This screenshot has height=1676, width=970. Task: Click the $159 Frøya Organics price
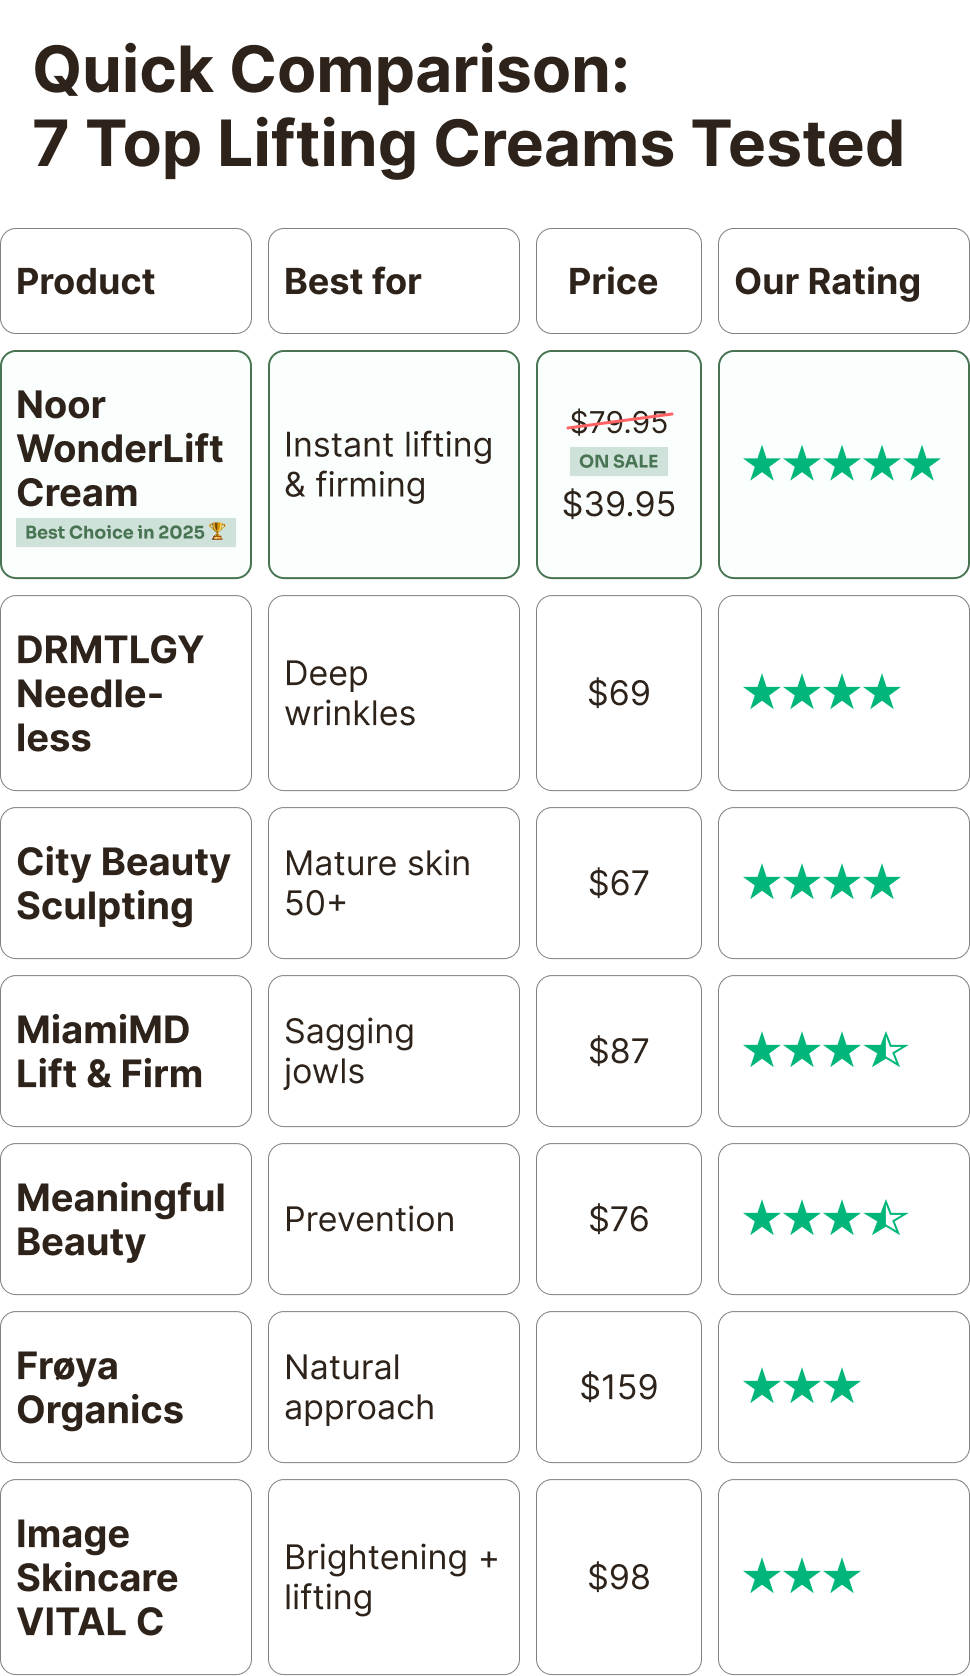pos(619,1387)
